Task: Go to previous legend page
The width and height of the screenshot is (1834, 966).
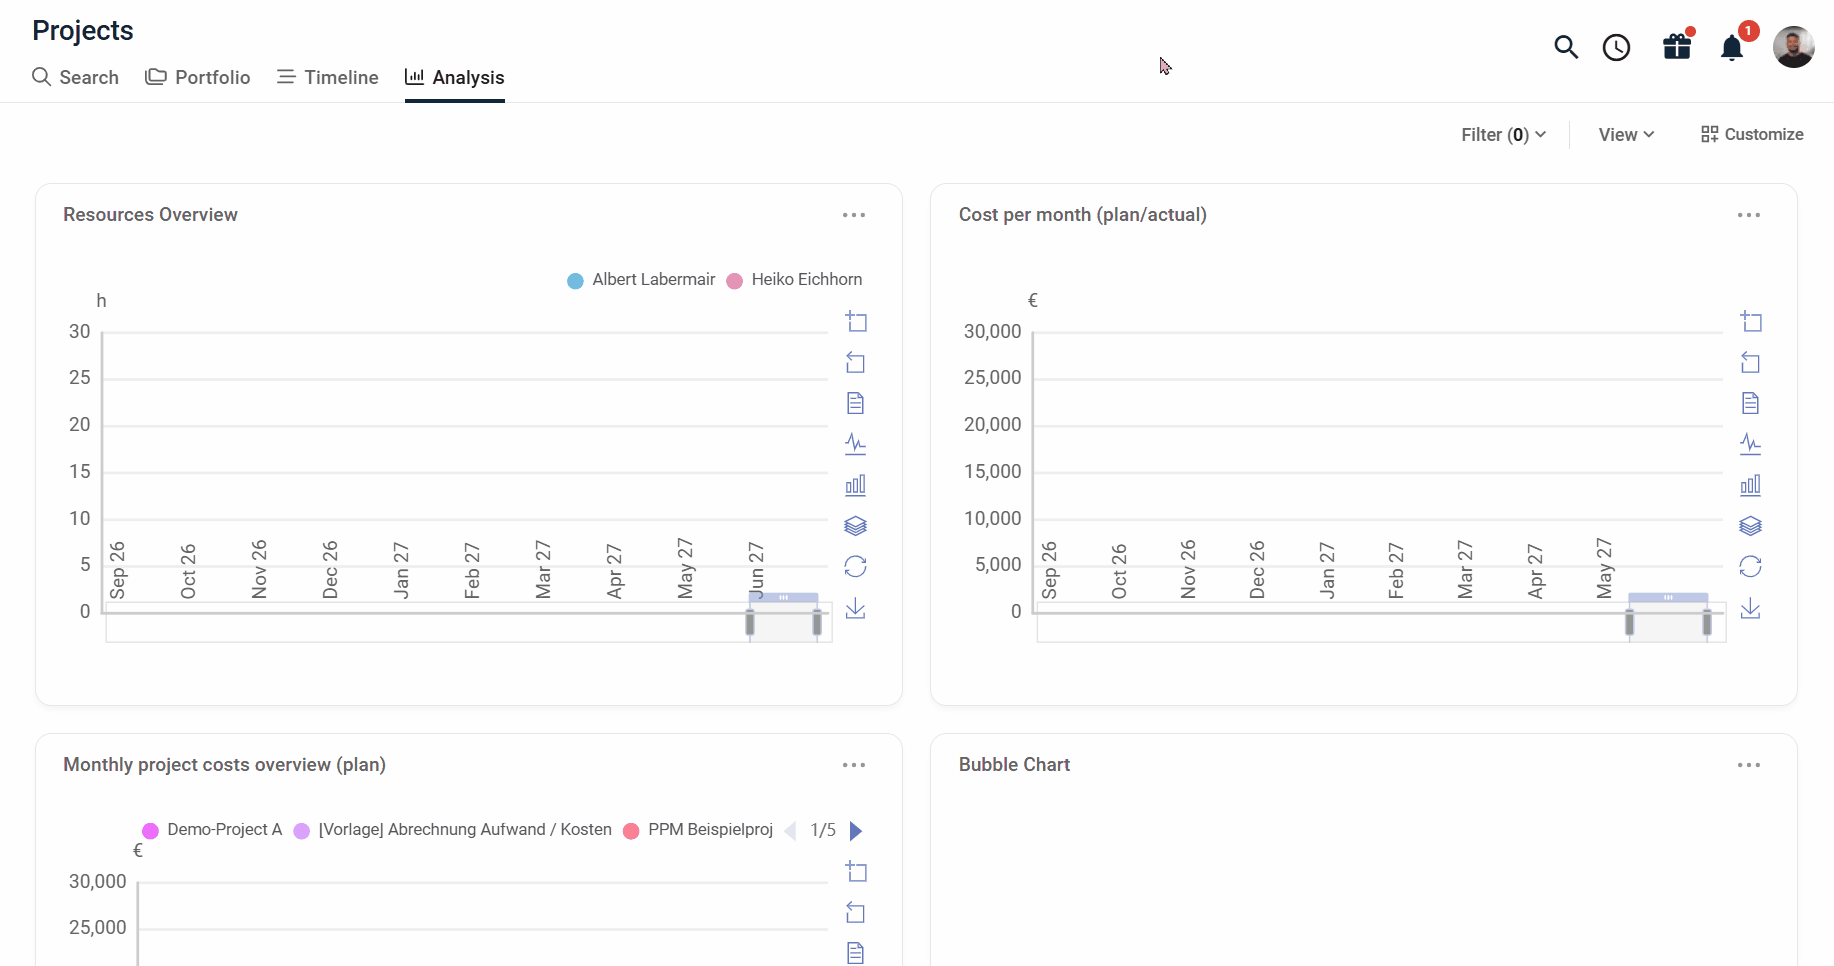Action: click(791, 831)
